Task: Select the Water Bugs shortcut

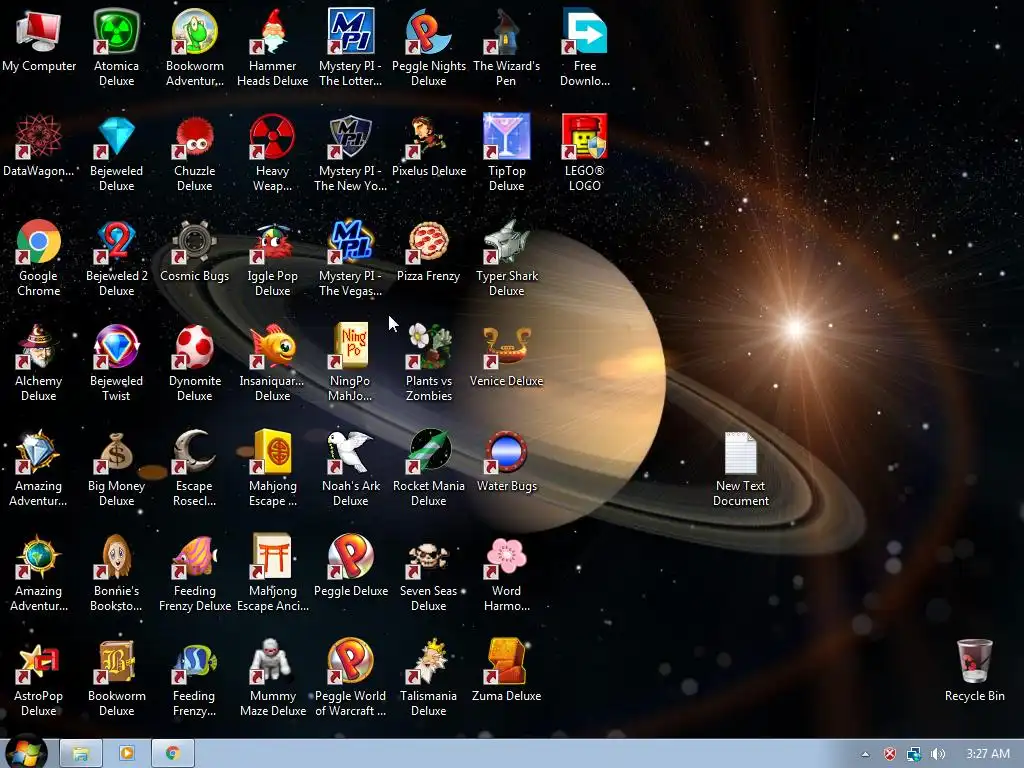Action: tap(506, 453)
